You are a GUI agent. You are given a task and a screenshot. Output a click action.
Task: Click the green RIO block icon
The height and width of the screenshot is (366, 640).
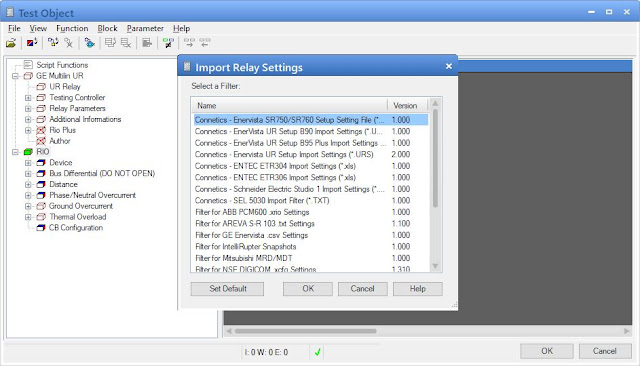pos(28,152)
